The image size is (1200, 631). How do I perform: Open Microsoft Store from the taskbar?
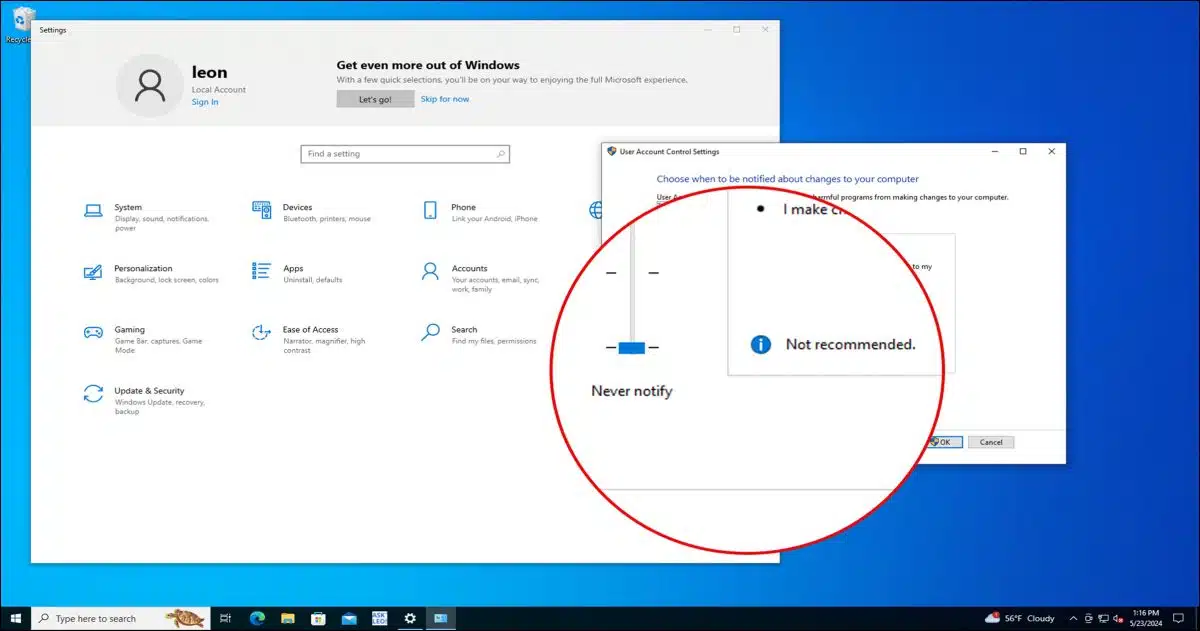tap(318, 618)
